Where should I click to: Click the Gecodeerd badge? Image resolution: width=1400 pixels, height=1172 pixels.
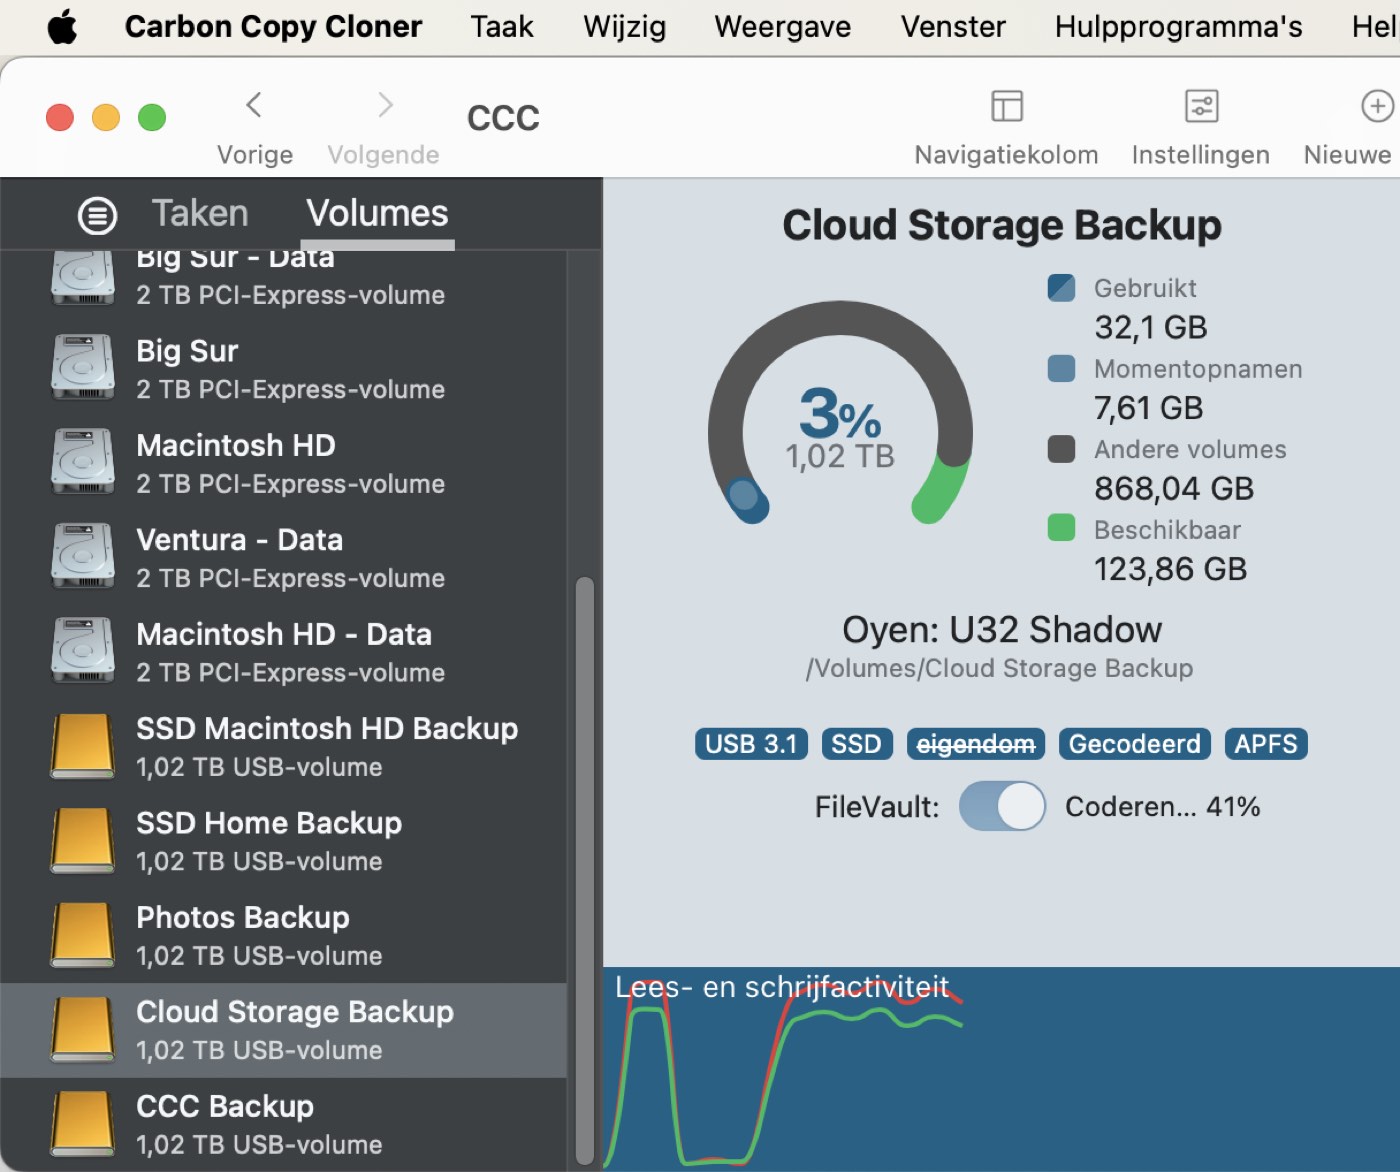click(1135, 744)
